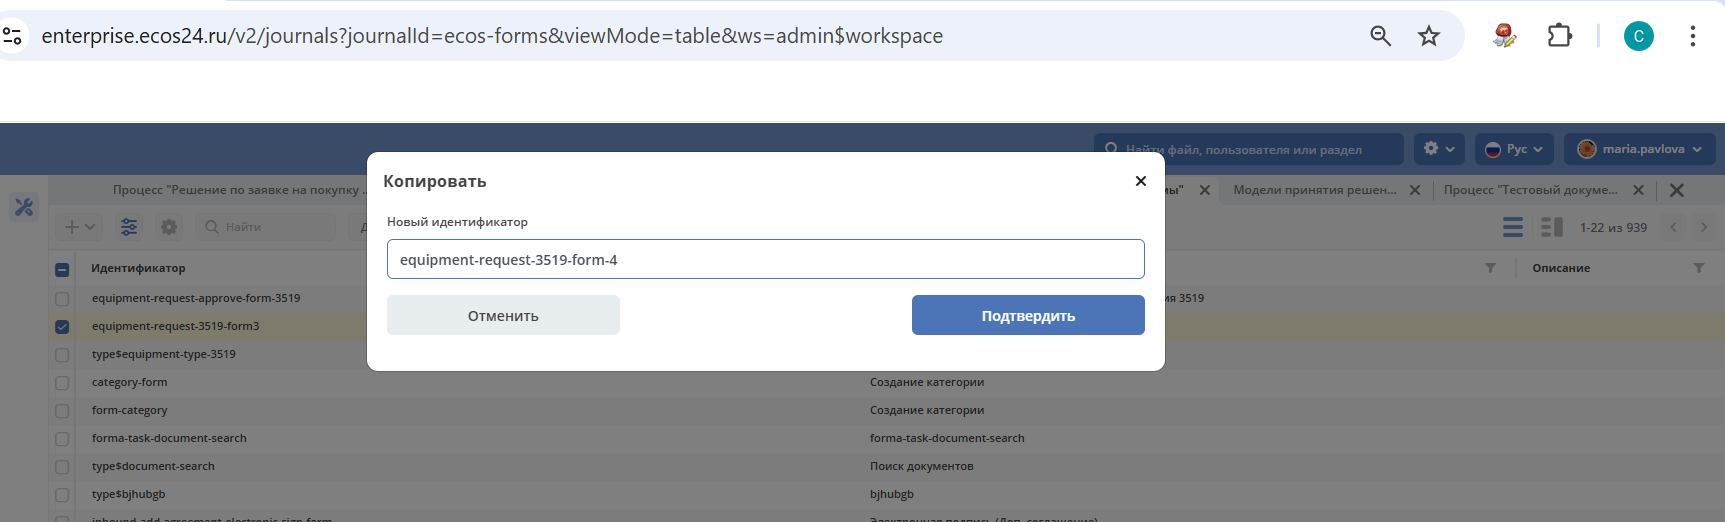Viewport: 1725px width, 522px height.
Task: Open the gear settings dropdown in header
Action: tap(1438, 149)
